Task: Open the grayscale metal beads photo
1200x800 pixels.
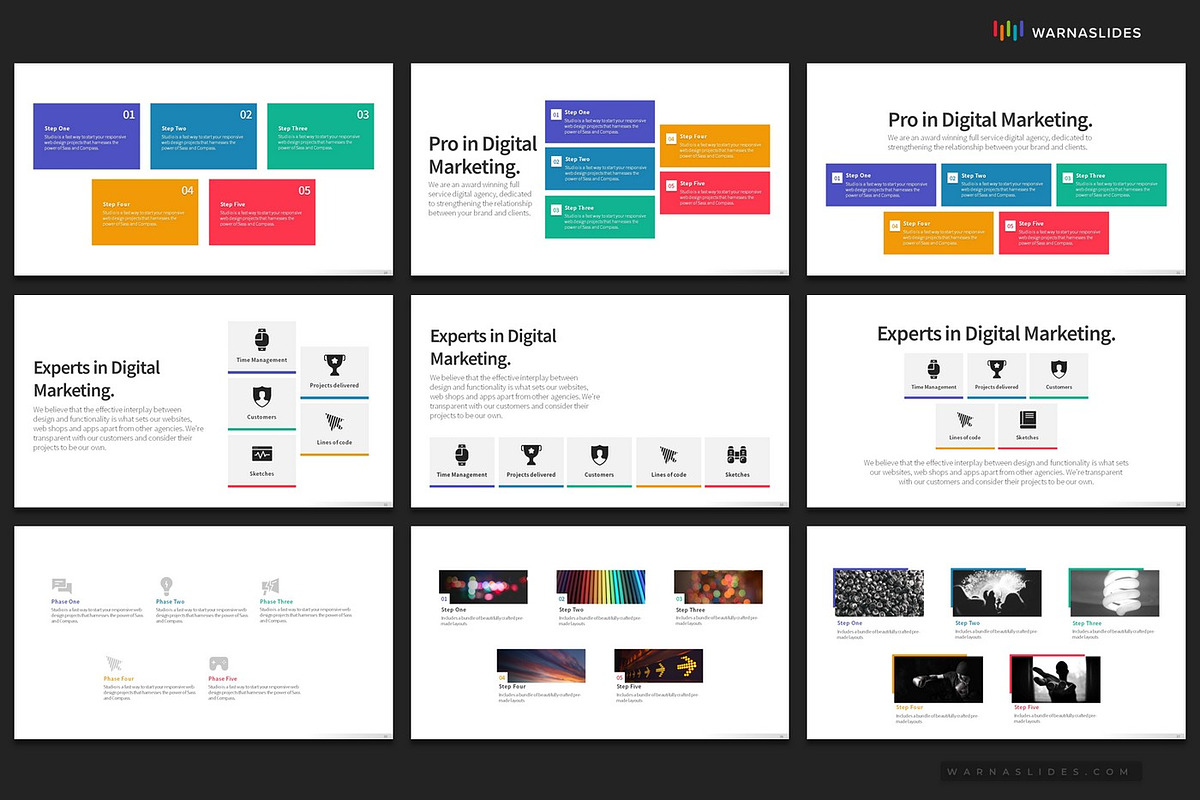Action: coord(880,592)
